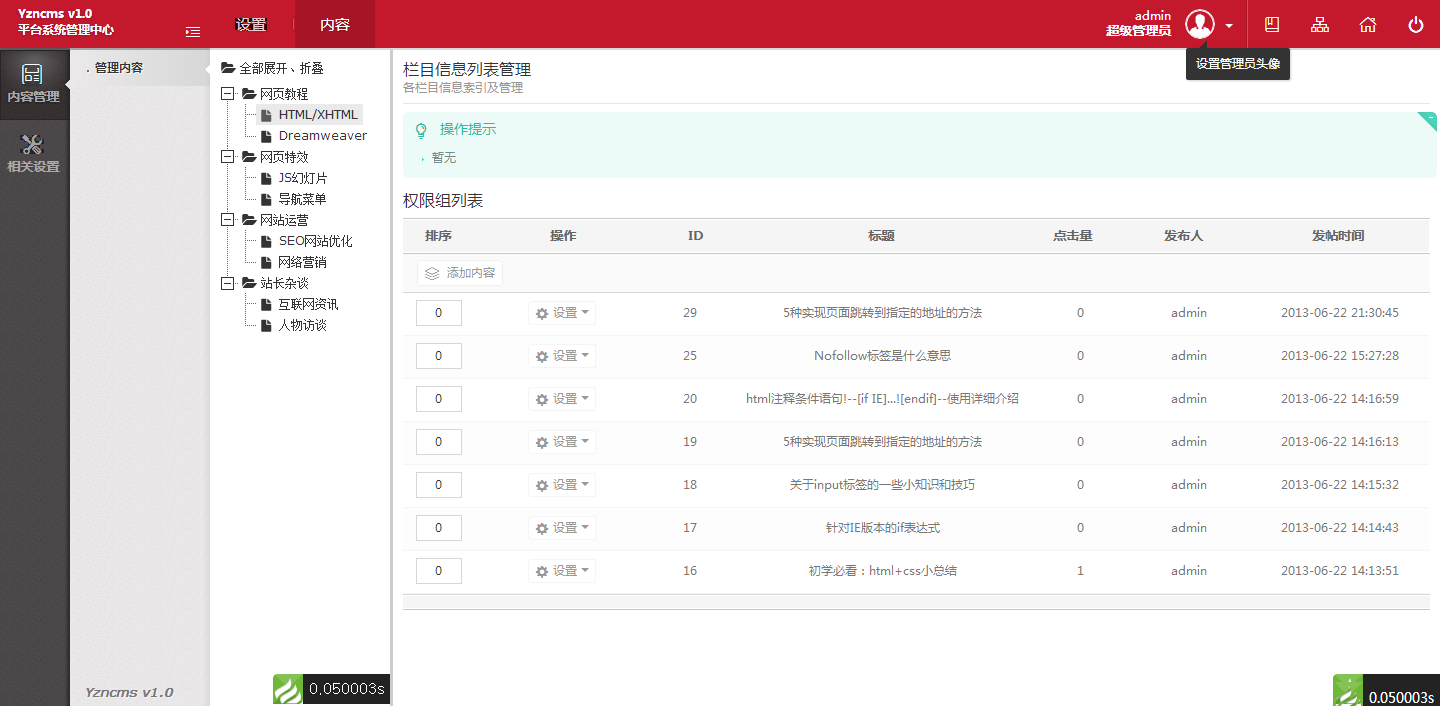Click the 添加内容 button
Screen dimensions: 1440x706
(x=460, y=273)
